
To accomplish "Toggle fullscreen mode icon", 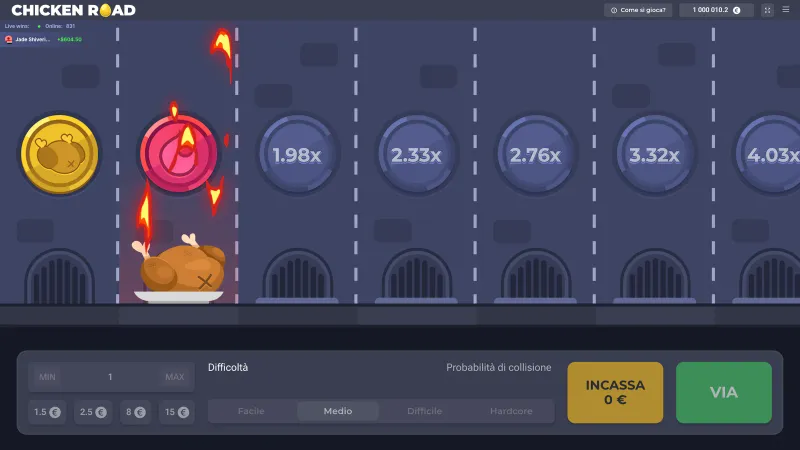I will [x=767, y=10].
